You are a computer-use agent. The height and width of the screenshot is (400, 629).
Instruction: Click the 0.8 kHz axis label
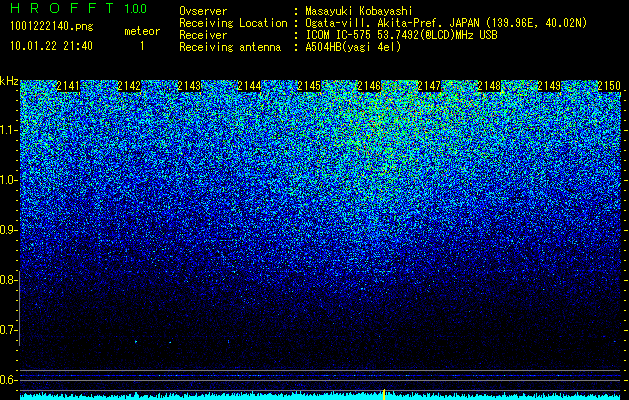point(8,280)
